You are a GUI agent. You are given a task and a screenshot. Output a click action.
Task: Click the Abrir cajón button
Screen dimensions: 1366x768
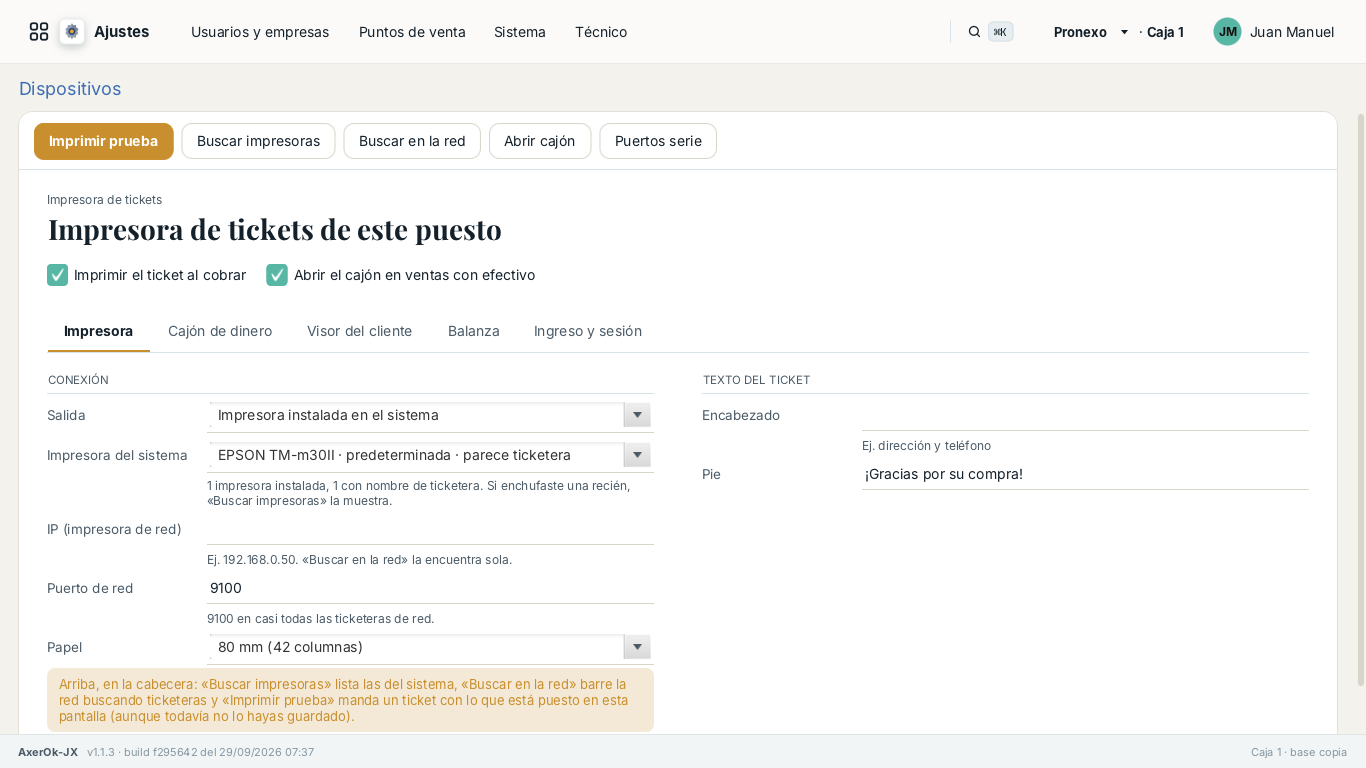click(x=540, y=141)
